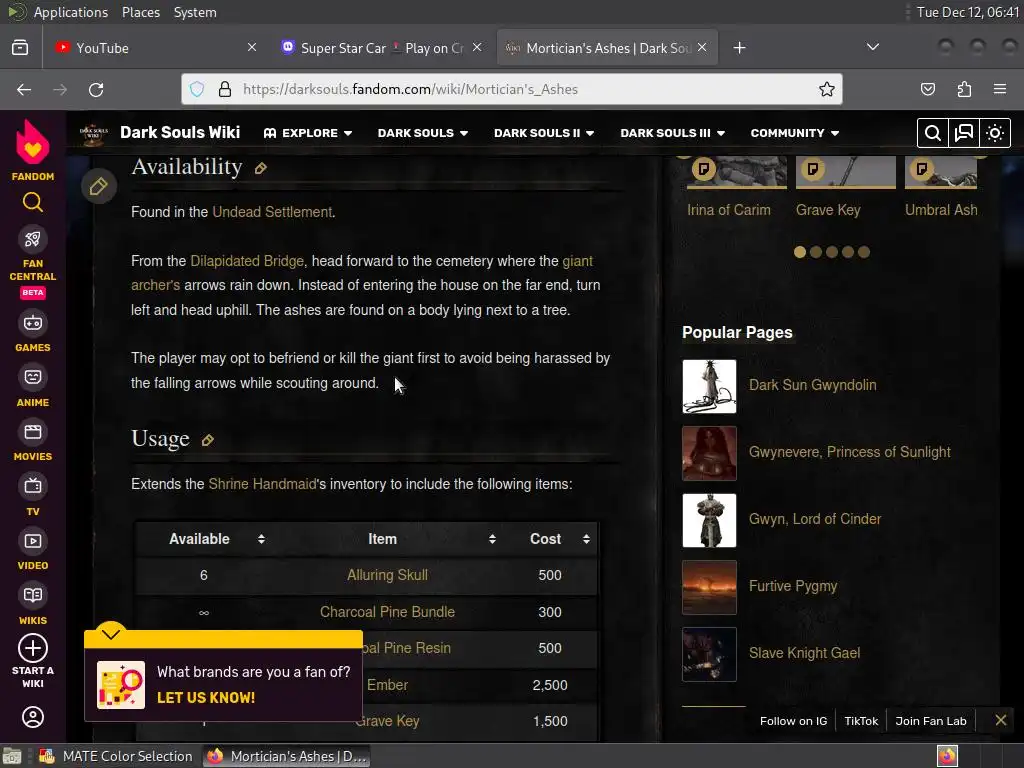Bookmark this page with the star icon
The width and height of the screenshot is (1024, 768).
coord(827,89)
